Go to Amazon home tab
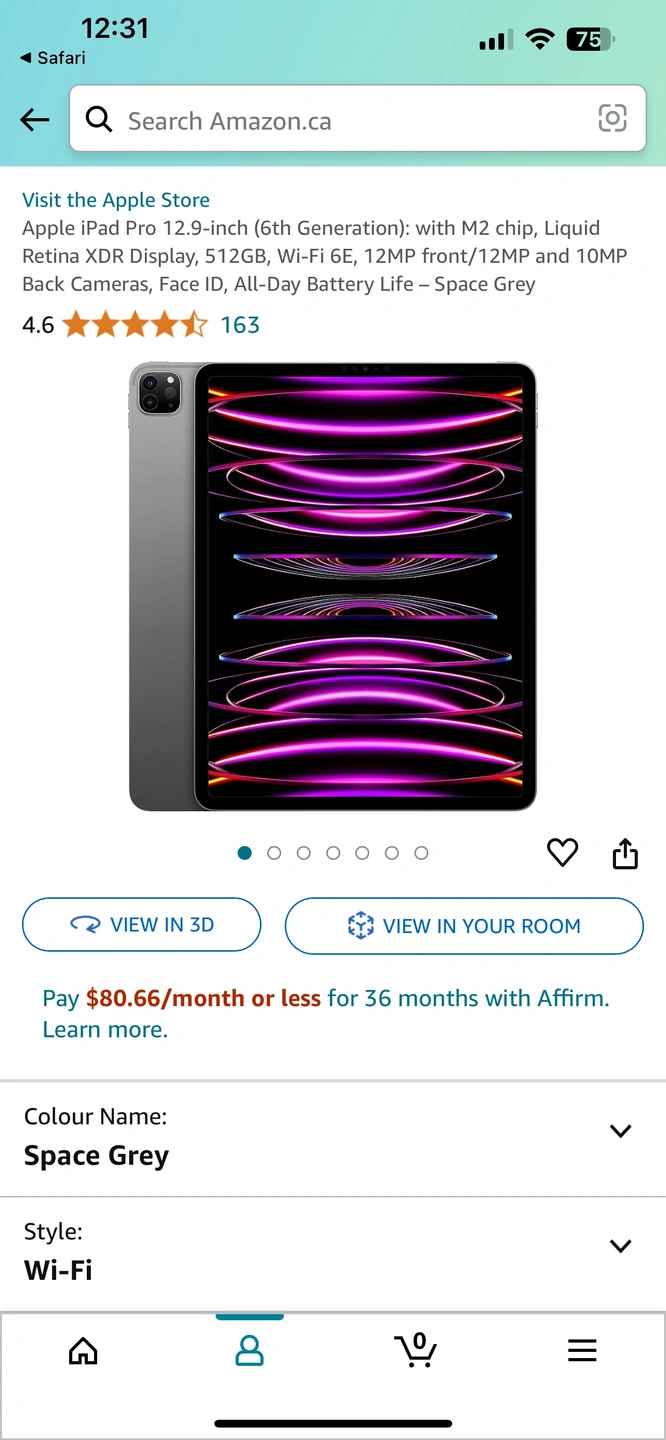Screen dimensions: 666x1440 click(x=83, y=1351)
